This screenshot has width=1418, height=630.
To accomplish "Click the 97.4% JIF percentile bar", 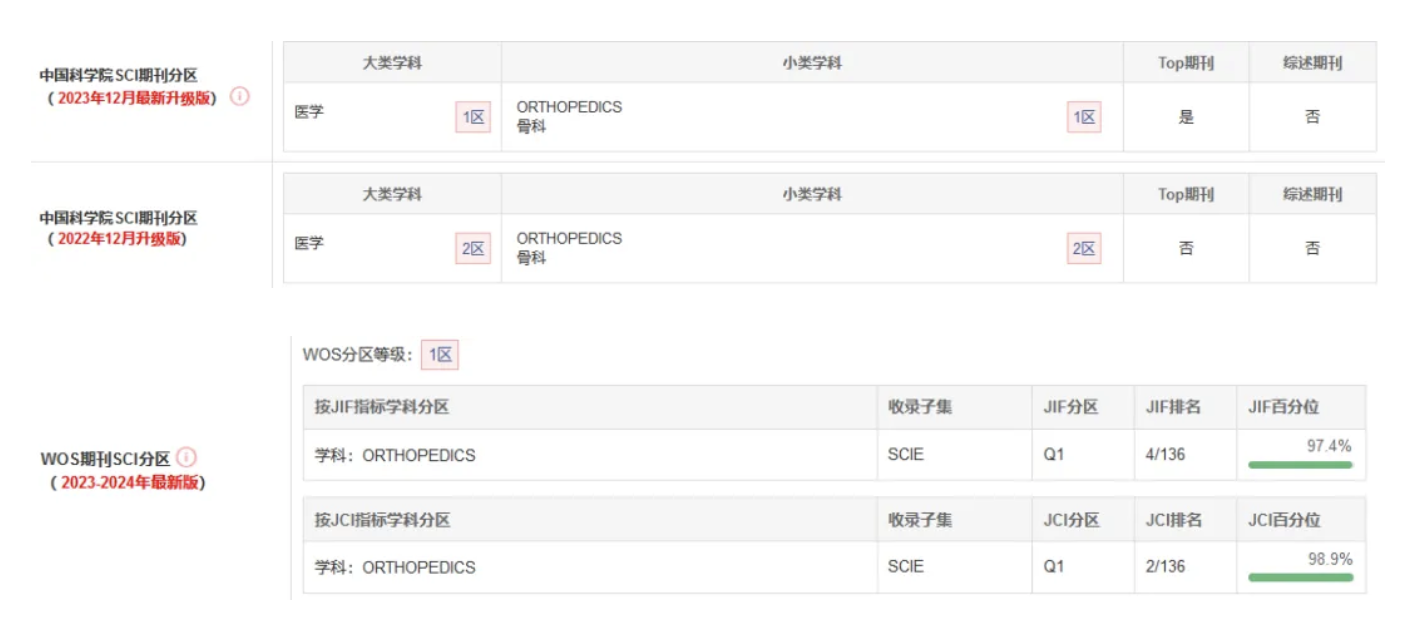I will tap(1300, 464).
